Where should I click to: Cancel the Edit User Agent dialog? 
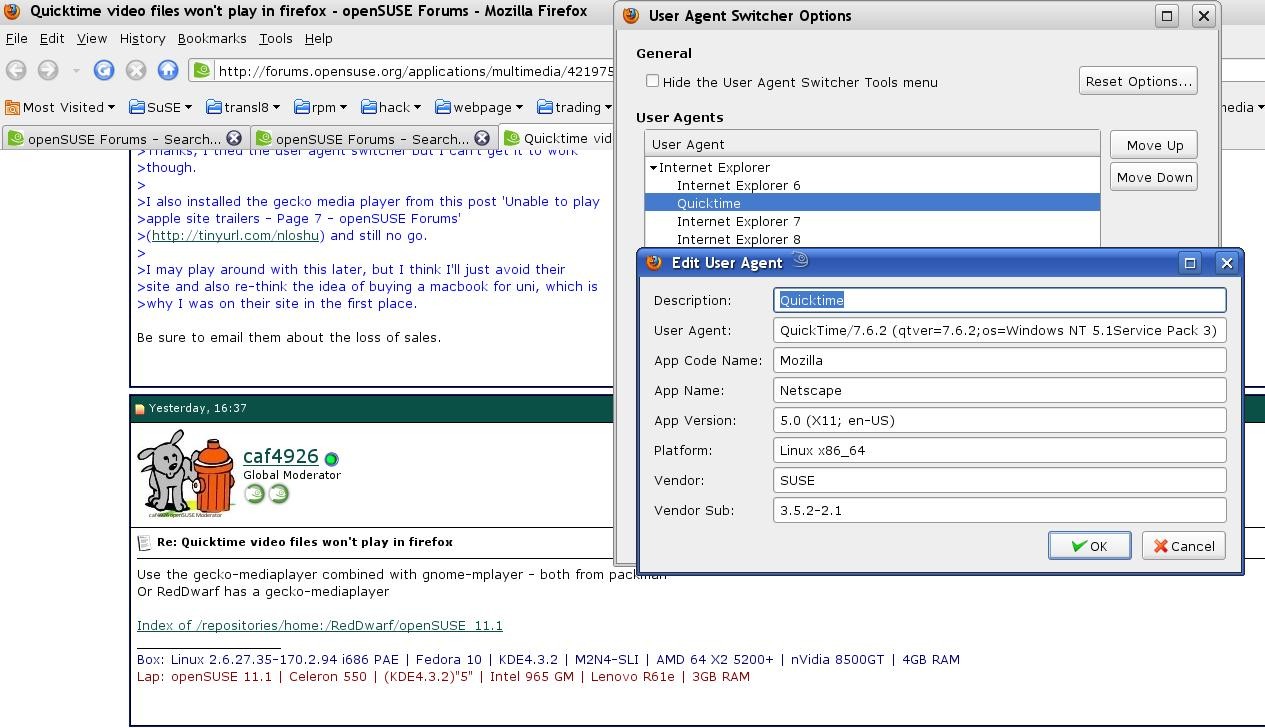click(x=1183, y=546)
